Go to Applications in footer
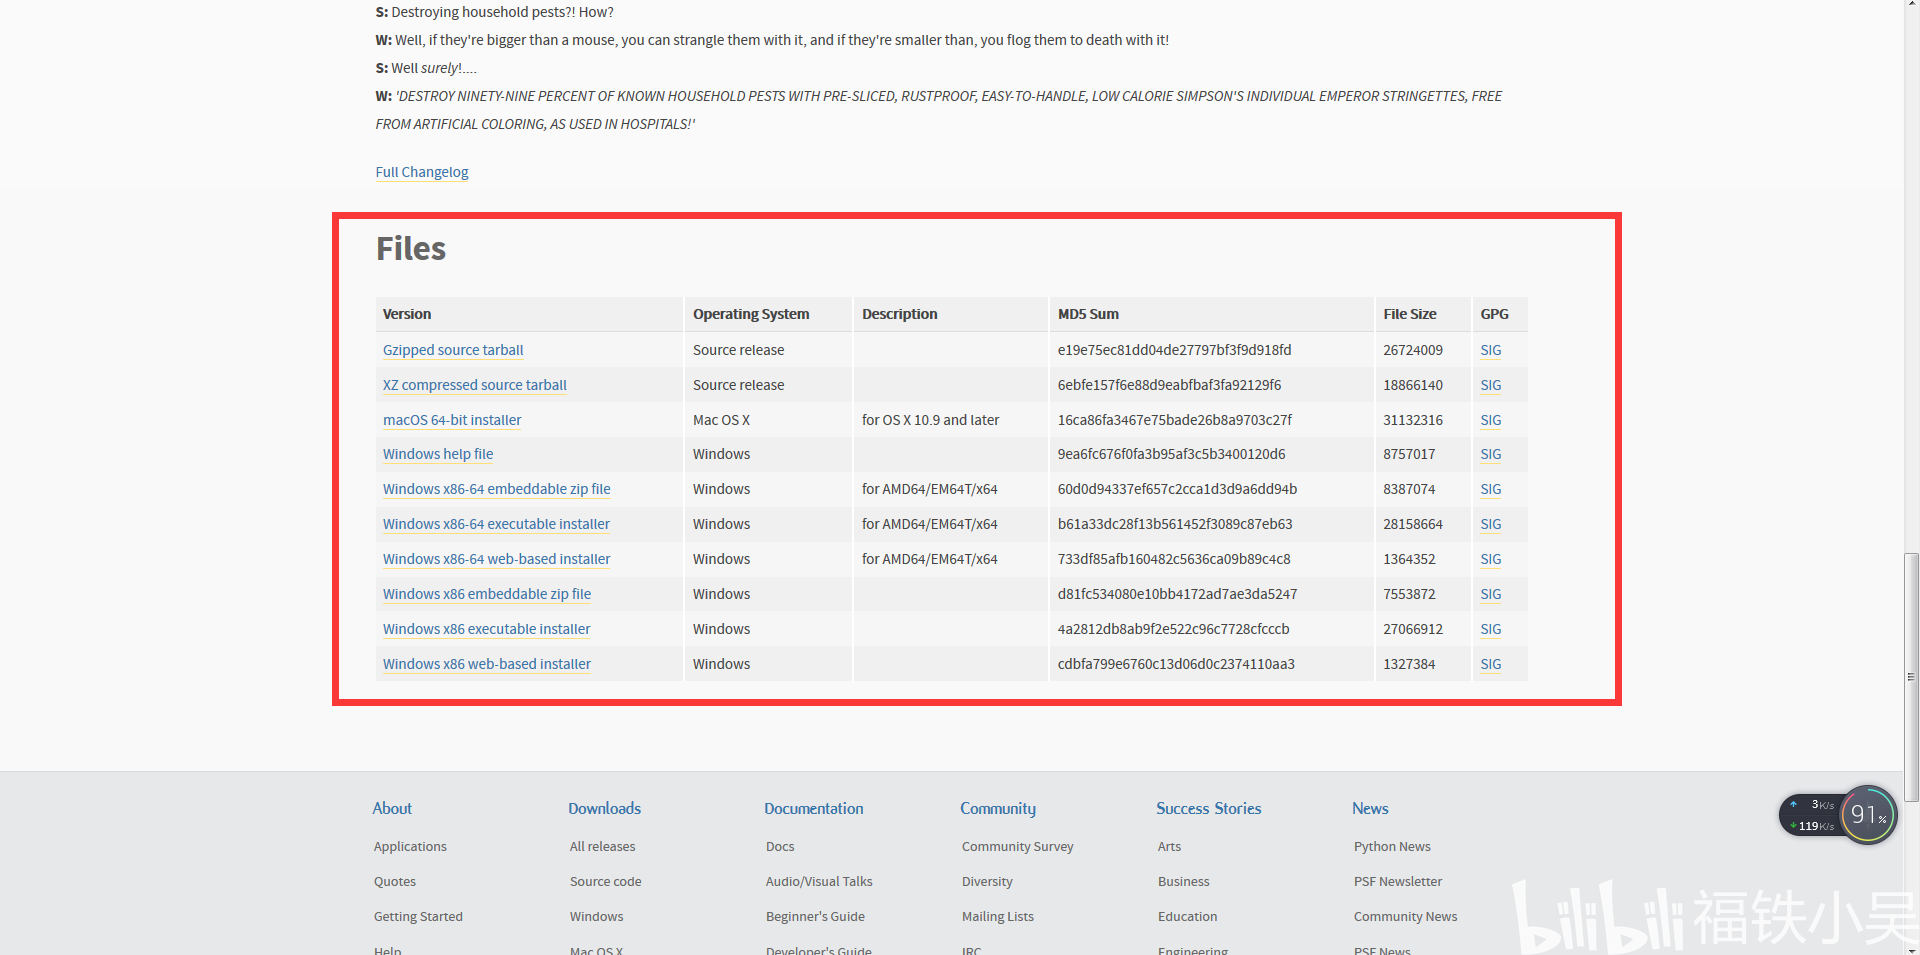The height and width of the screenshot is (955, 1920). 410,846
